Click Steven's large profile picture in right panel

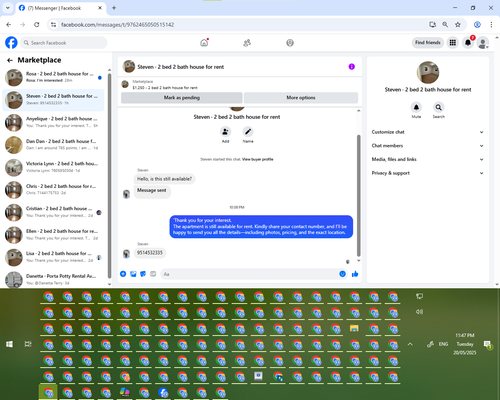(x=428, y=72)
